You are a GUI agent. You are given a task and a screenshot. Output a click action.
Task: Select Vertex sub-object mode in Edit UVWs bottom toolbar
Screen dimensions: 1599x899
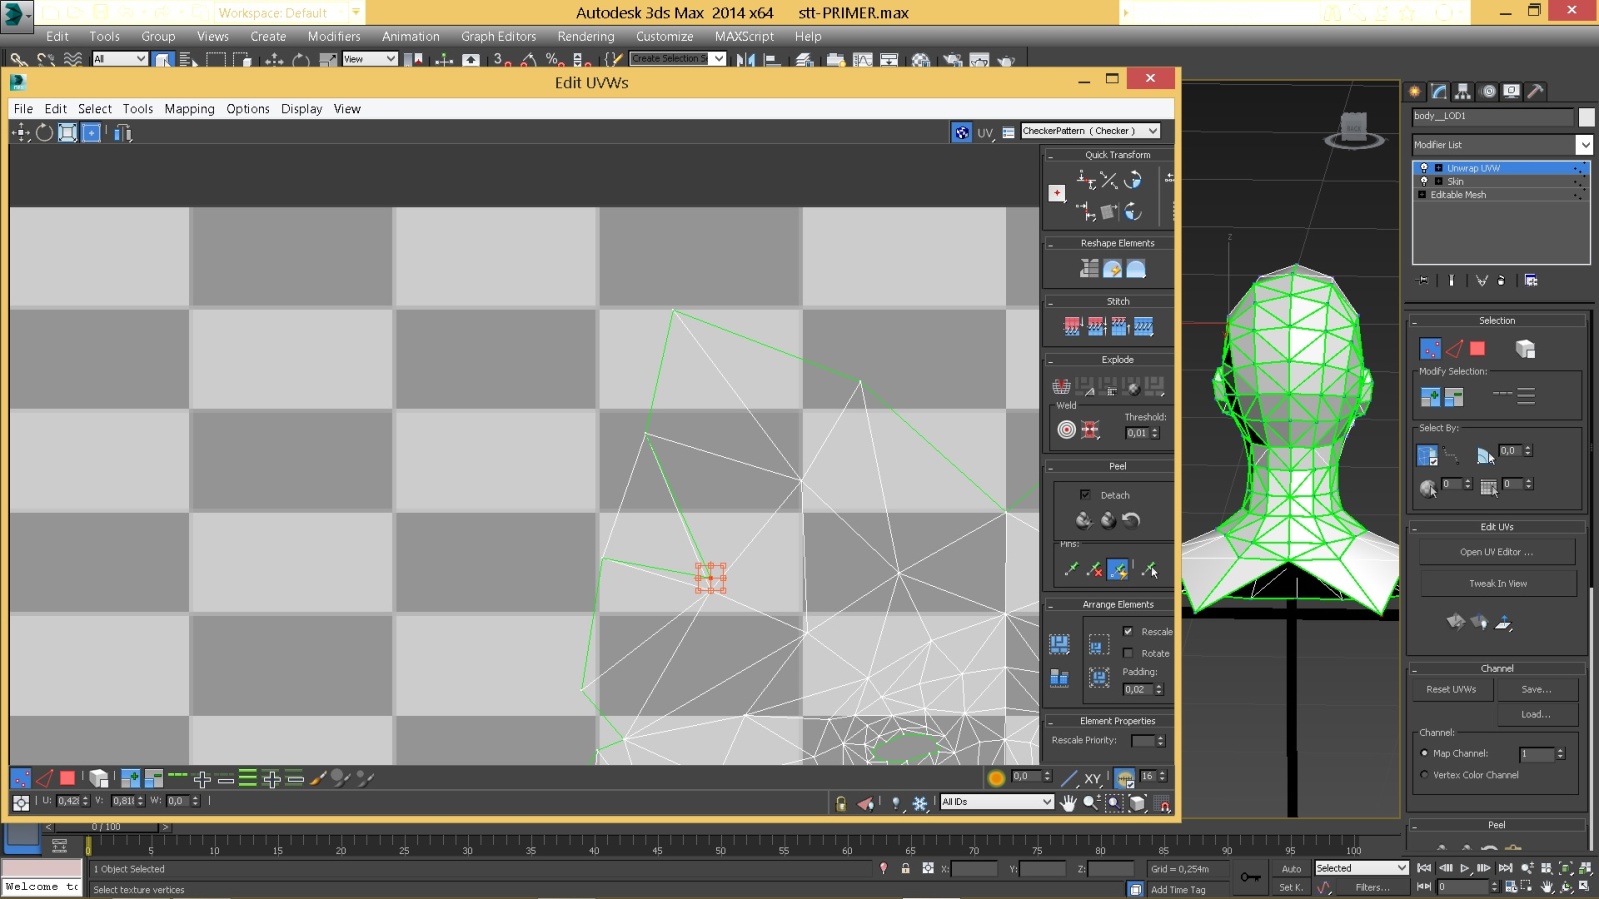click(20, 778)
